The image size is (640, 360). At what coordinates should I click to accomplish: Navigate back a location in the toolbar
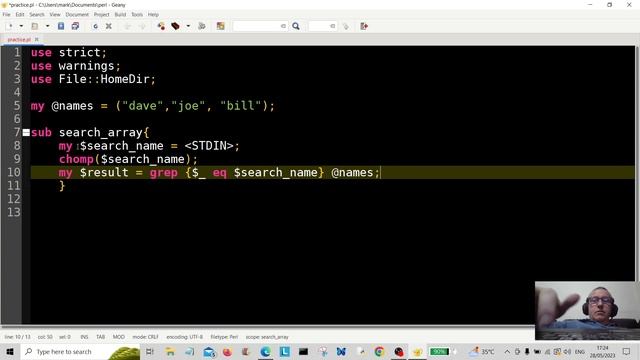pyautogui.click(x=128, y=26)
